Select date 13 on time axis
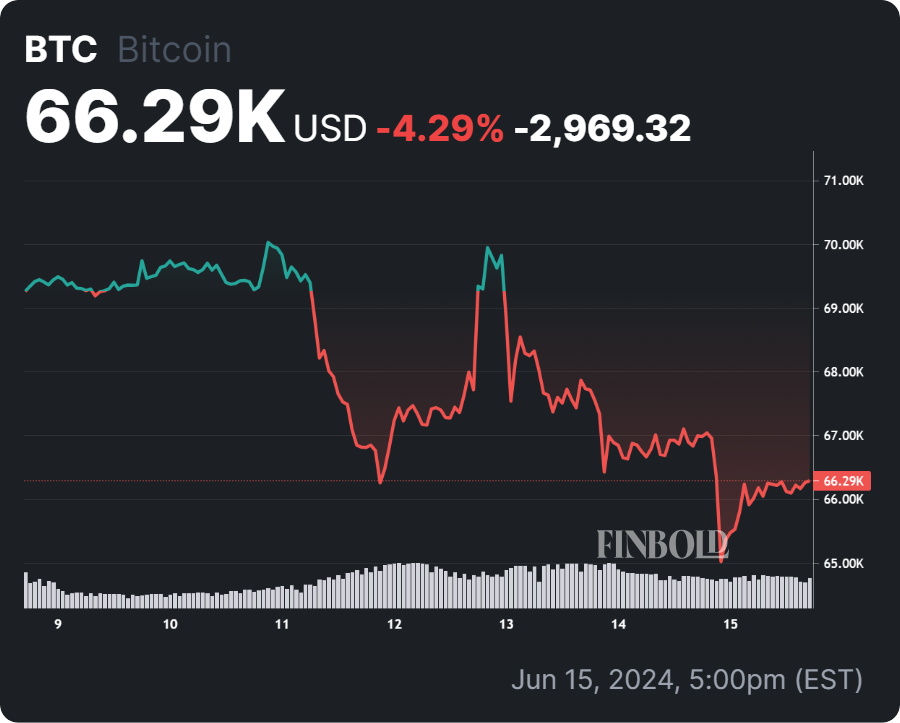This screenshot has height=723, width=900. coord(506,625)
